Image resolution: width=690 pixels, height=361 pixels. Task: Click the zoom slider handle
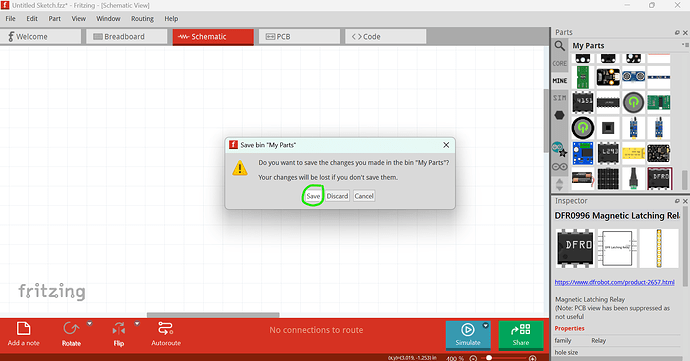(x=488, y=358)
